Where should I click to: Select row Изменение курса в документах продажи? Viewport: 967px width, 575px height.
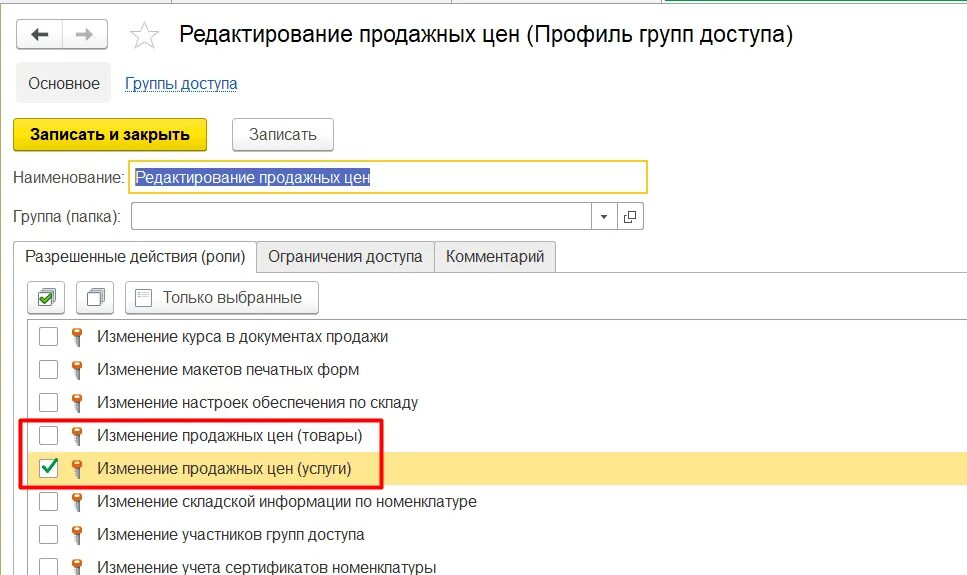(497, 337)
